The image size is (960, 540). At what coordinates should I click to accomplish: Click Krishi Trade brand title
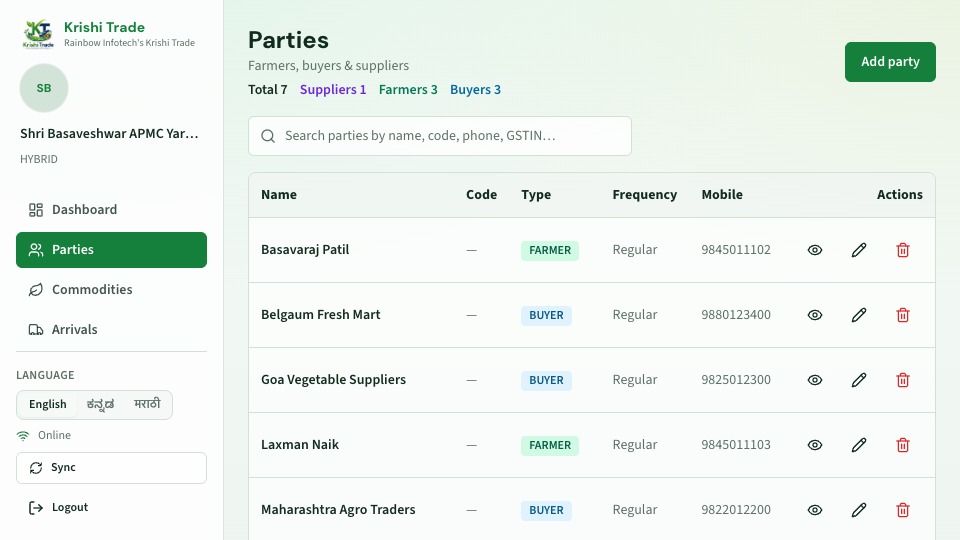point(104,28)
